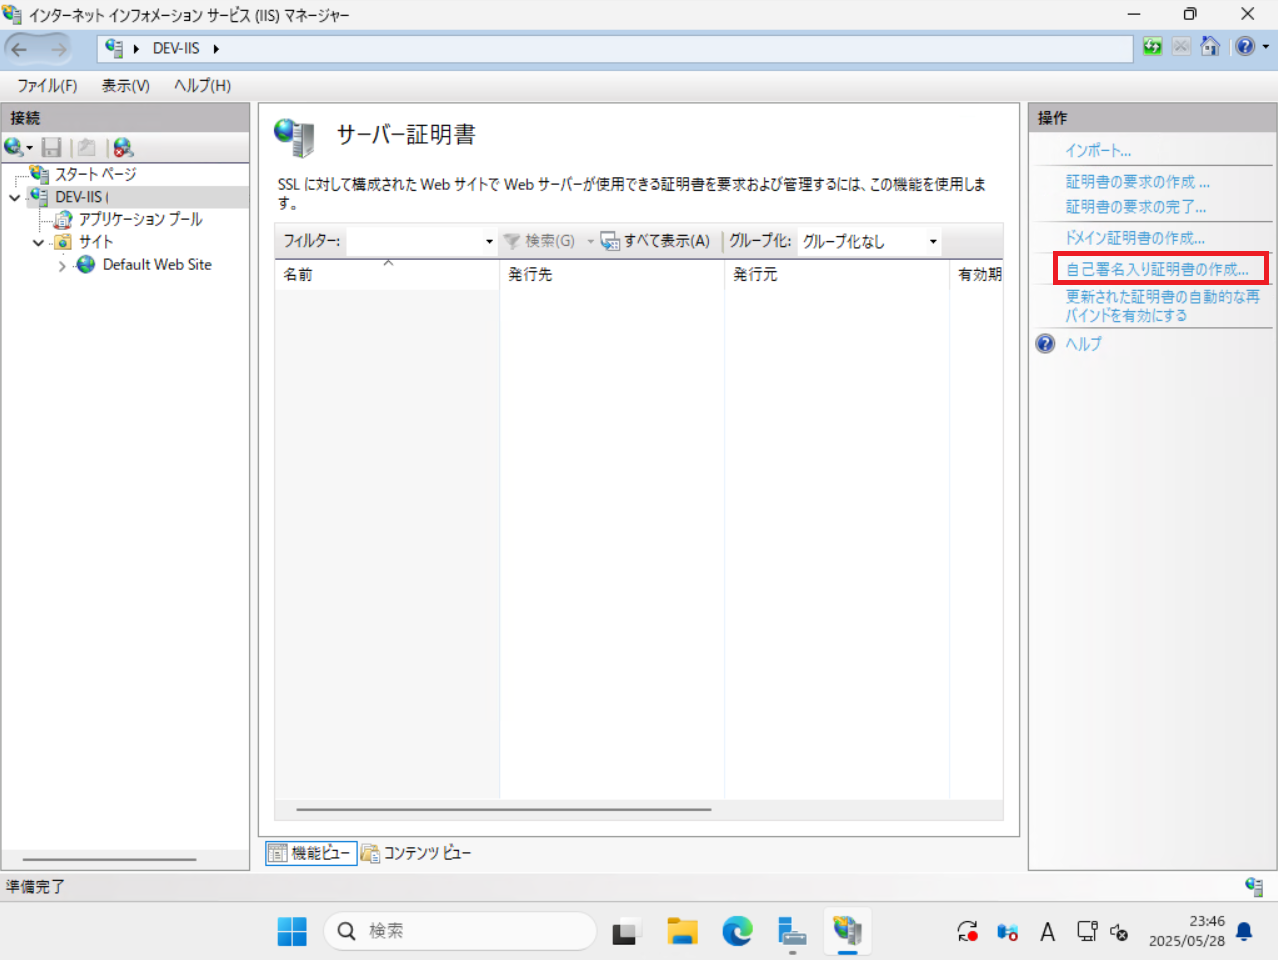Open the フィルター dropdown arrow

489,241
